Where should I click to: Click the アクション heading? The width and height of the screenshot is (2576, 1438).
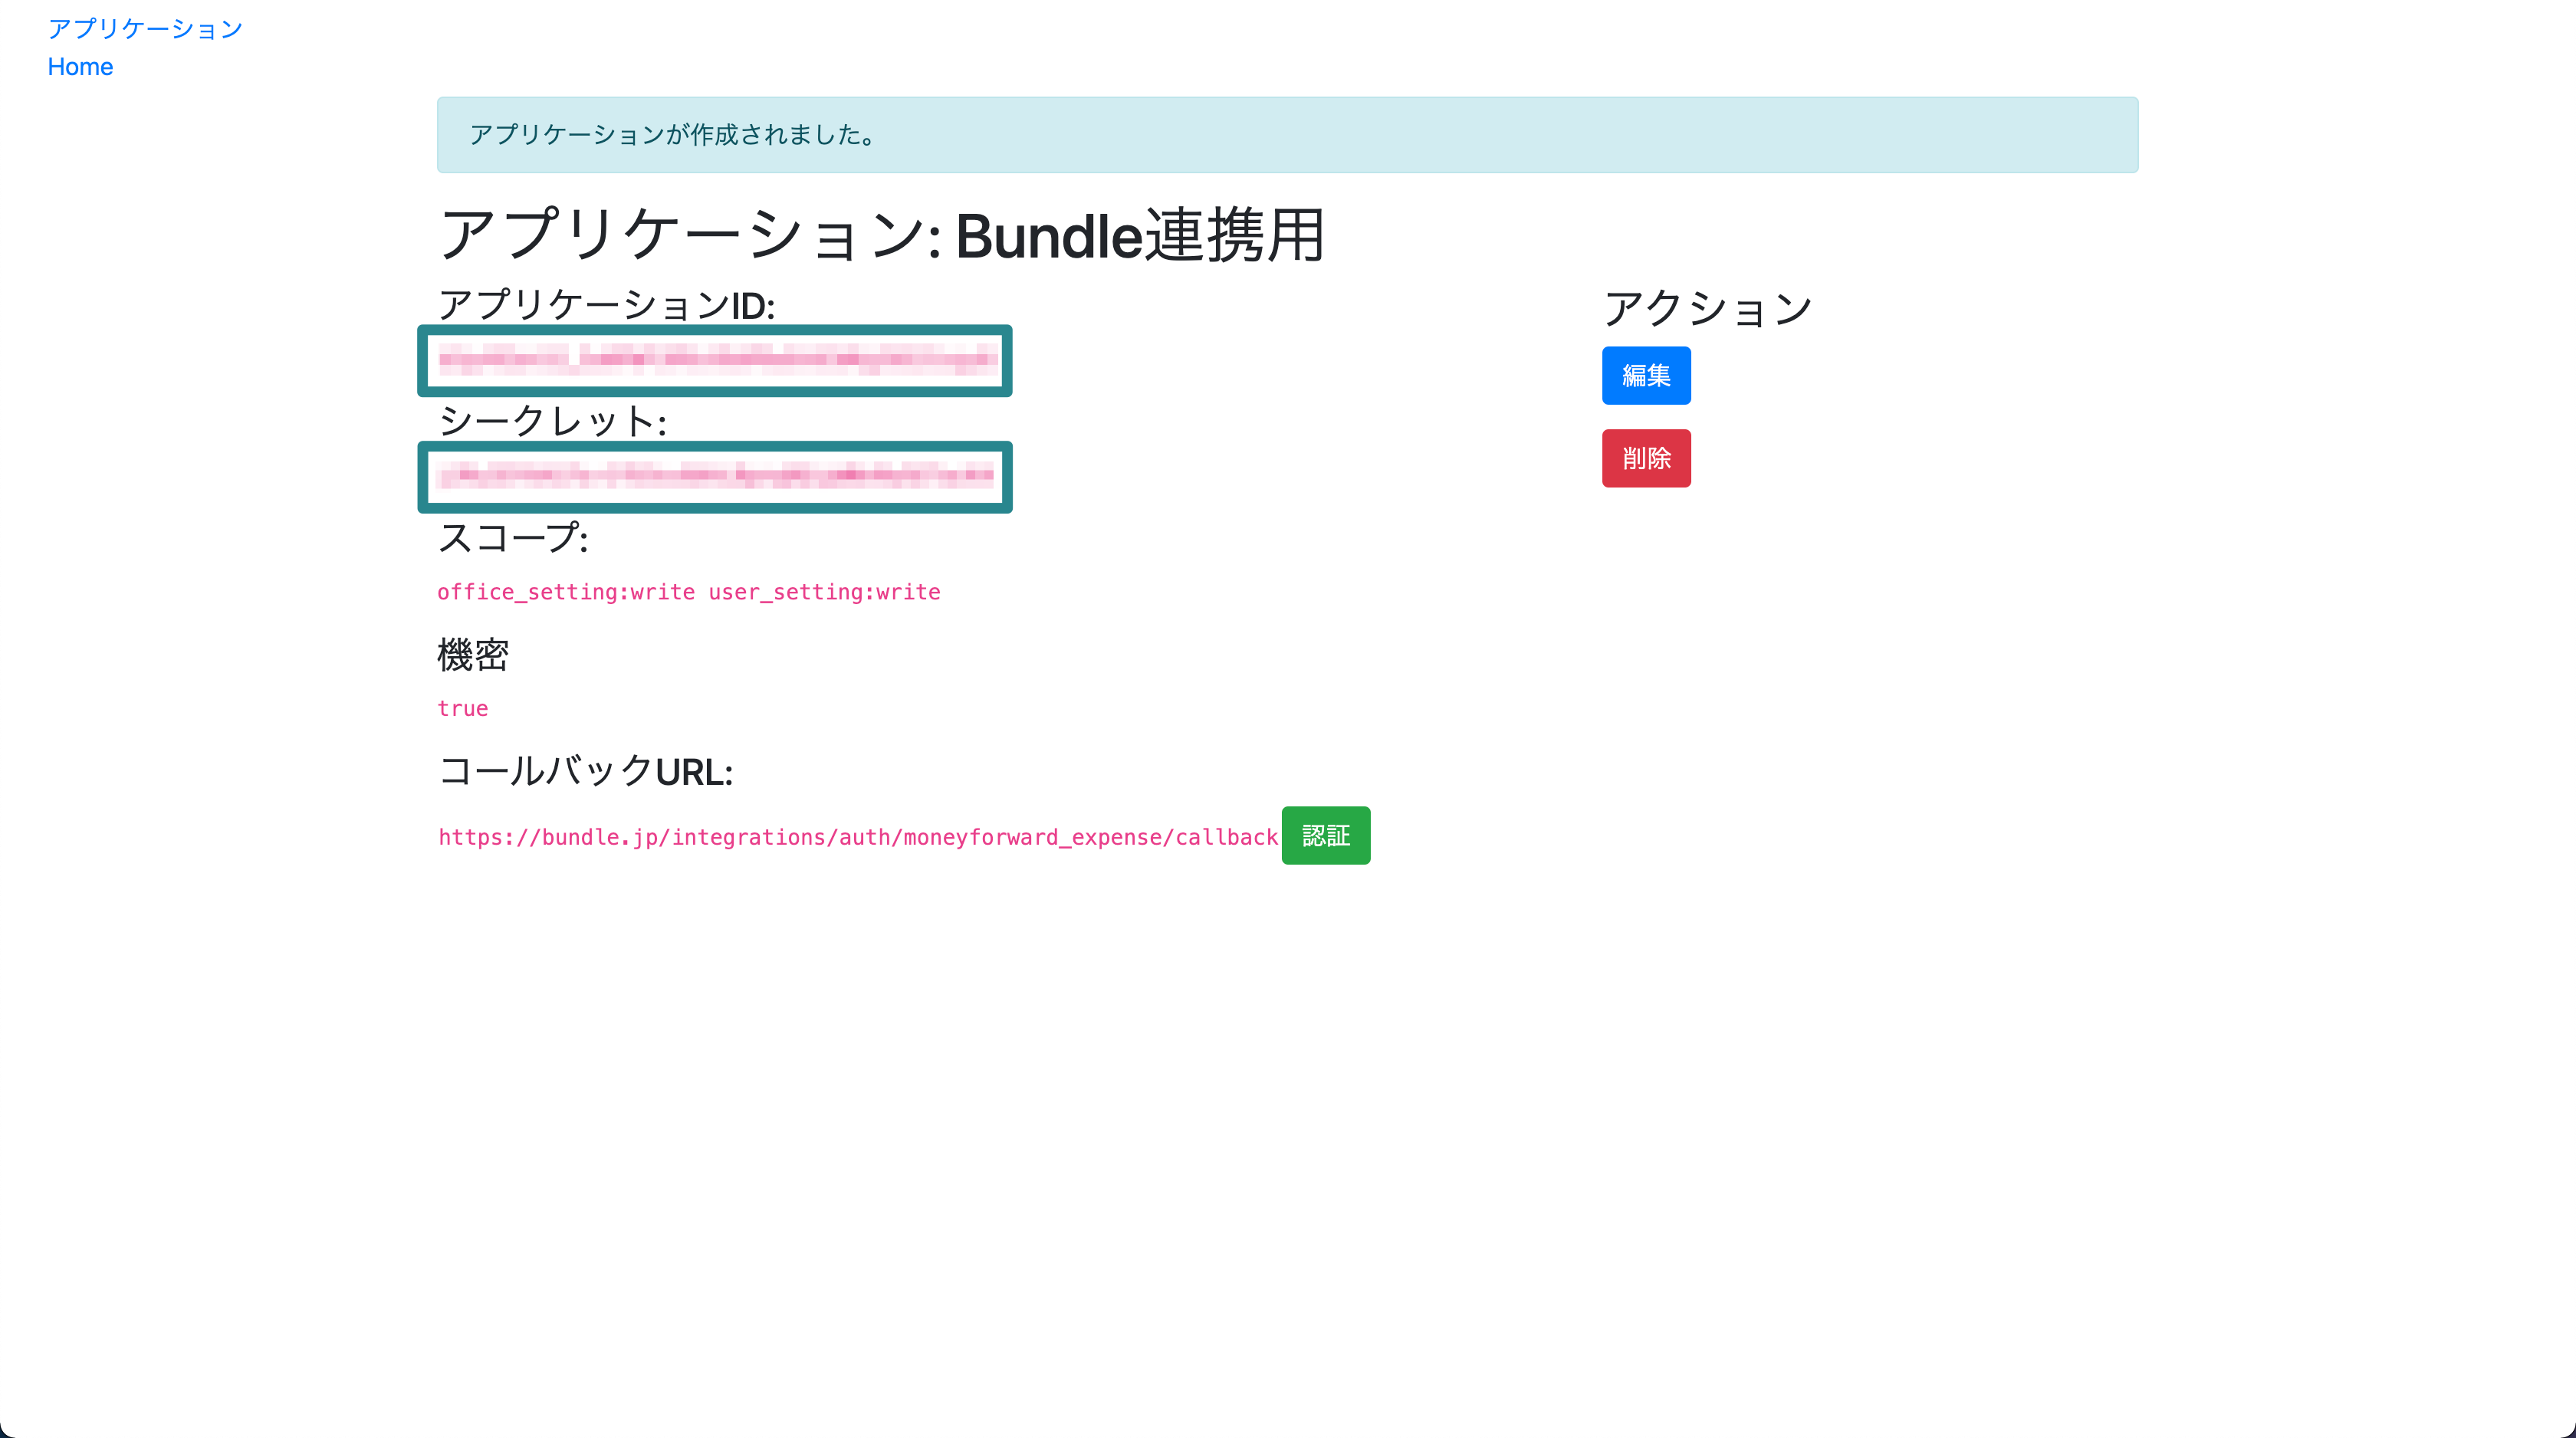click(1707, 308)
